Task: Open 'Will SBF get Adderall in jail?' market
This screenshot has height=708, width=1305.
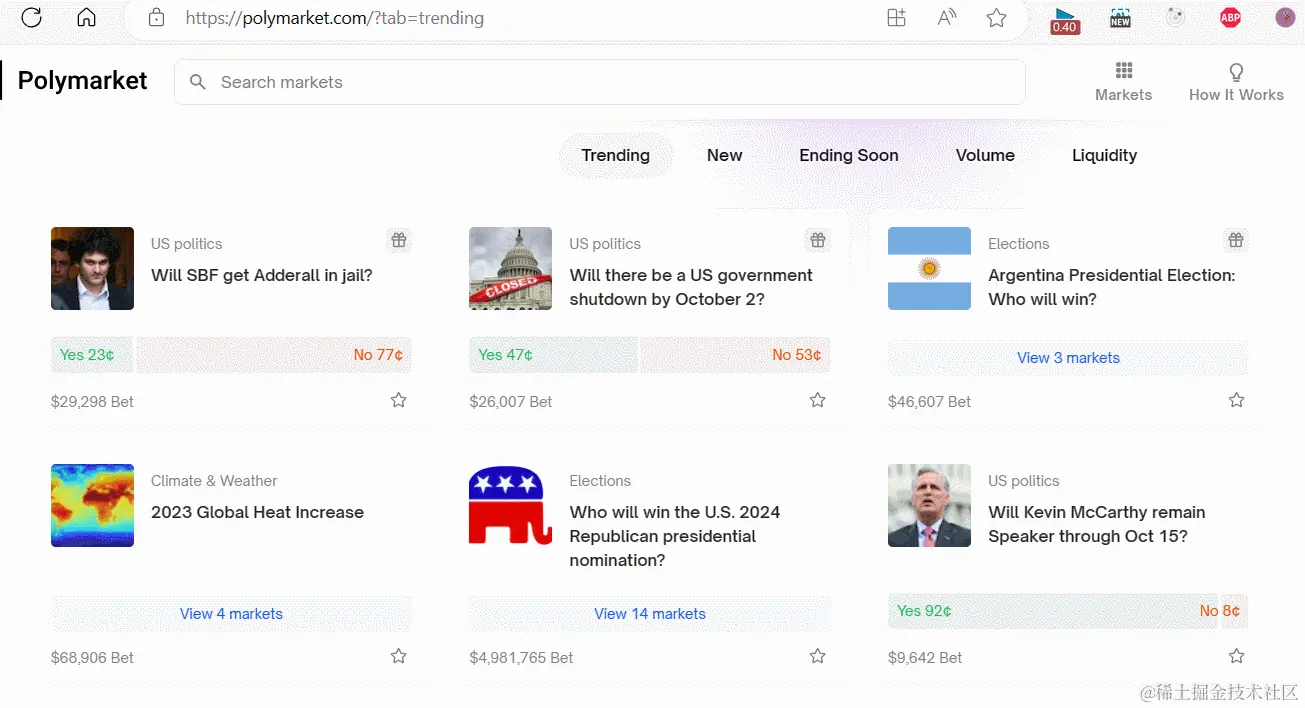Action: 262,275
